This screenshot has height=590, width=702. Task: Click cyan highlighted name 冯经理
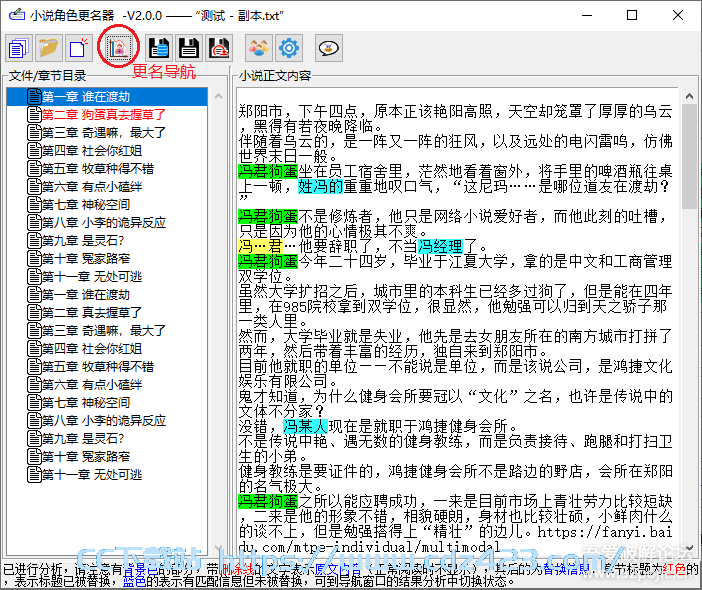pos(441,246)
